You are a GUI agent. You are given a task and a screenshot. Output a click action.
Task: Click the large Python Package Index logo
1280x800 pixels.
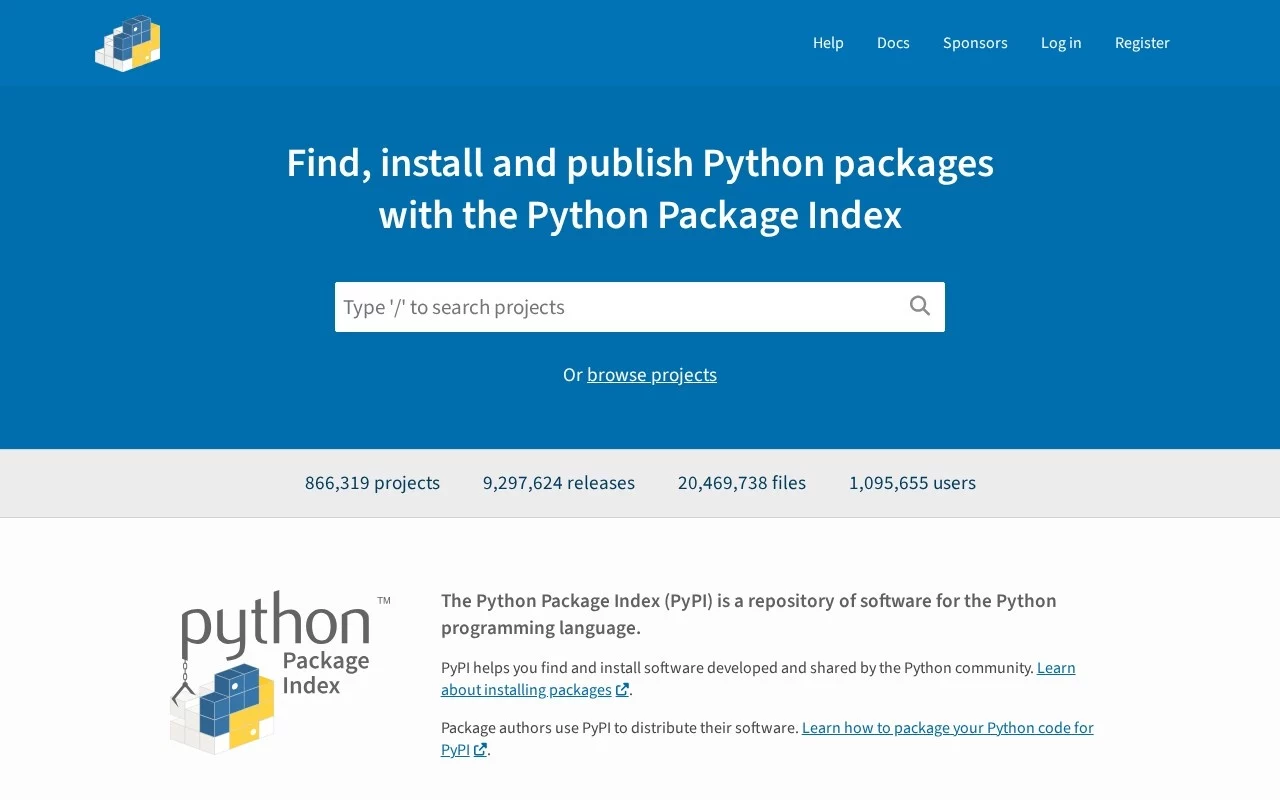(280, 672)
